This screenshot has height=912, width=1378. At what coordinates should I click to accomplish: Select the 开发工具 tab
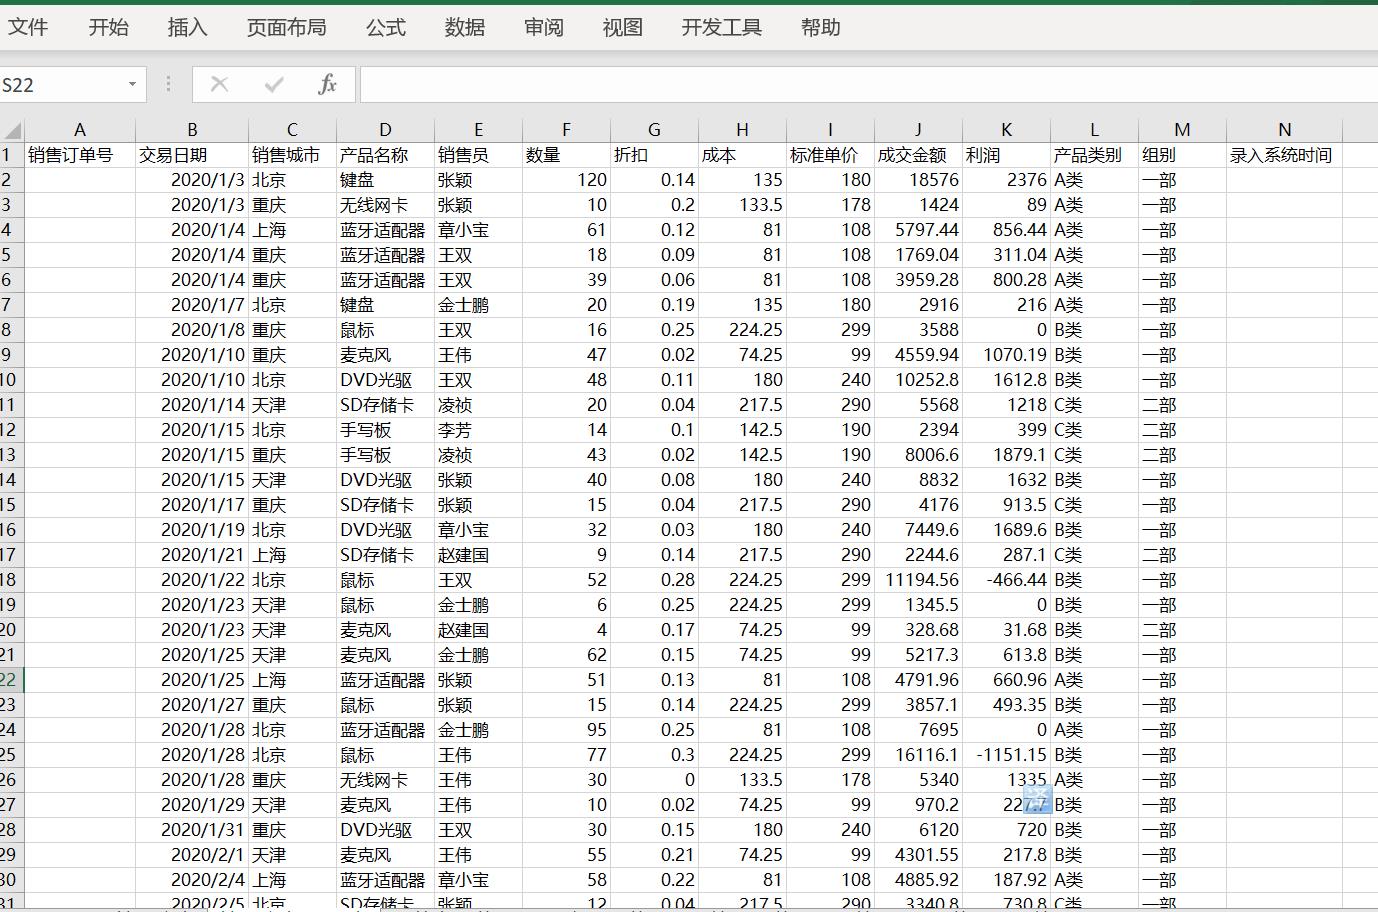pyautogui.click(x=721, y=28)
